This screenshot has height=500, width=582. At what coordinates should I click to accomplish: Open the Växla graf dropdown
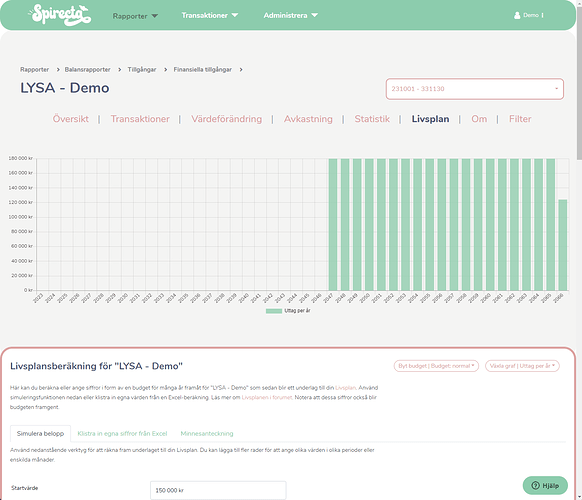coord(522,366)
